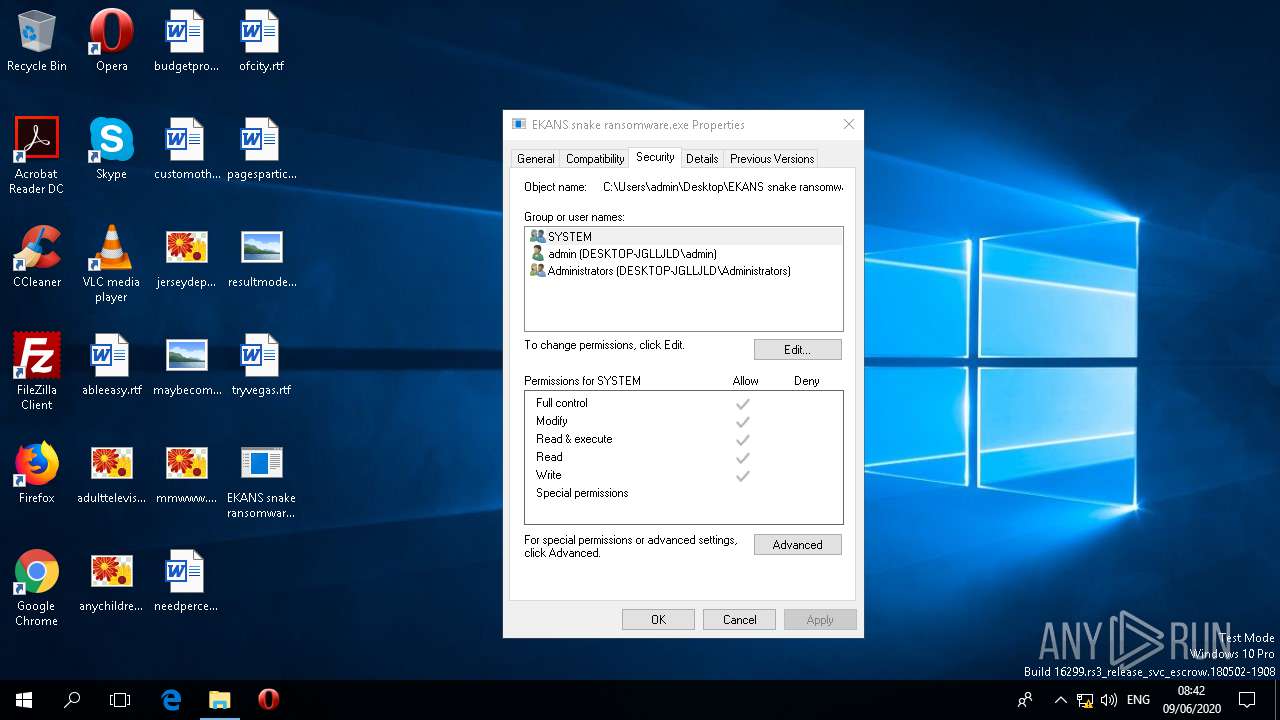
Task: Click the Modify Allow checkmark
Action: pos(742,422)
